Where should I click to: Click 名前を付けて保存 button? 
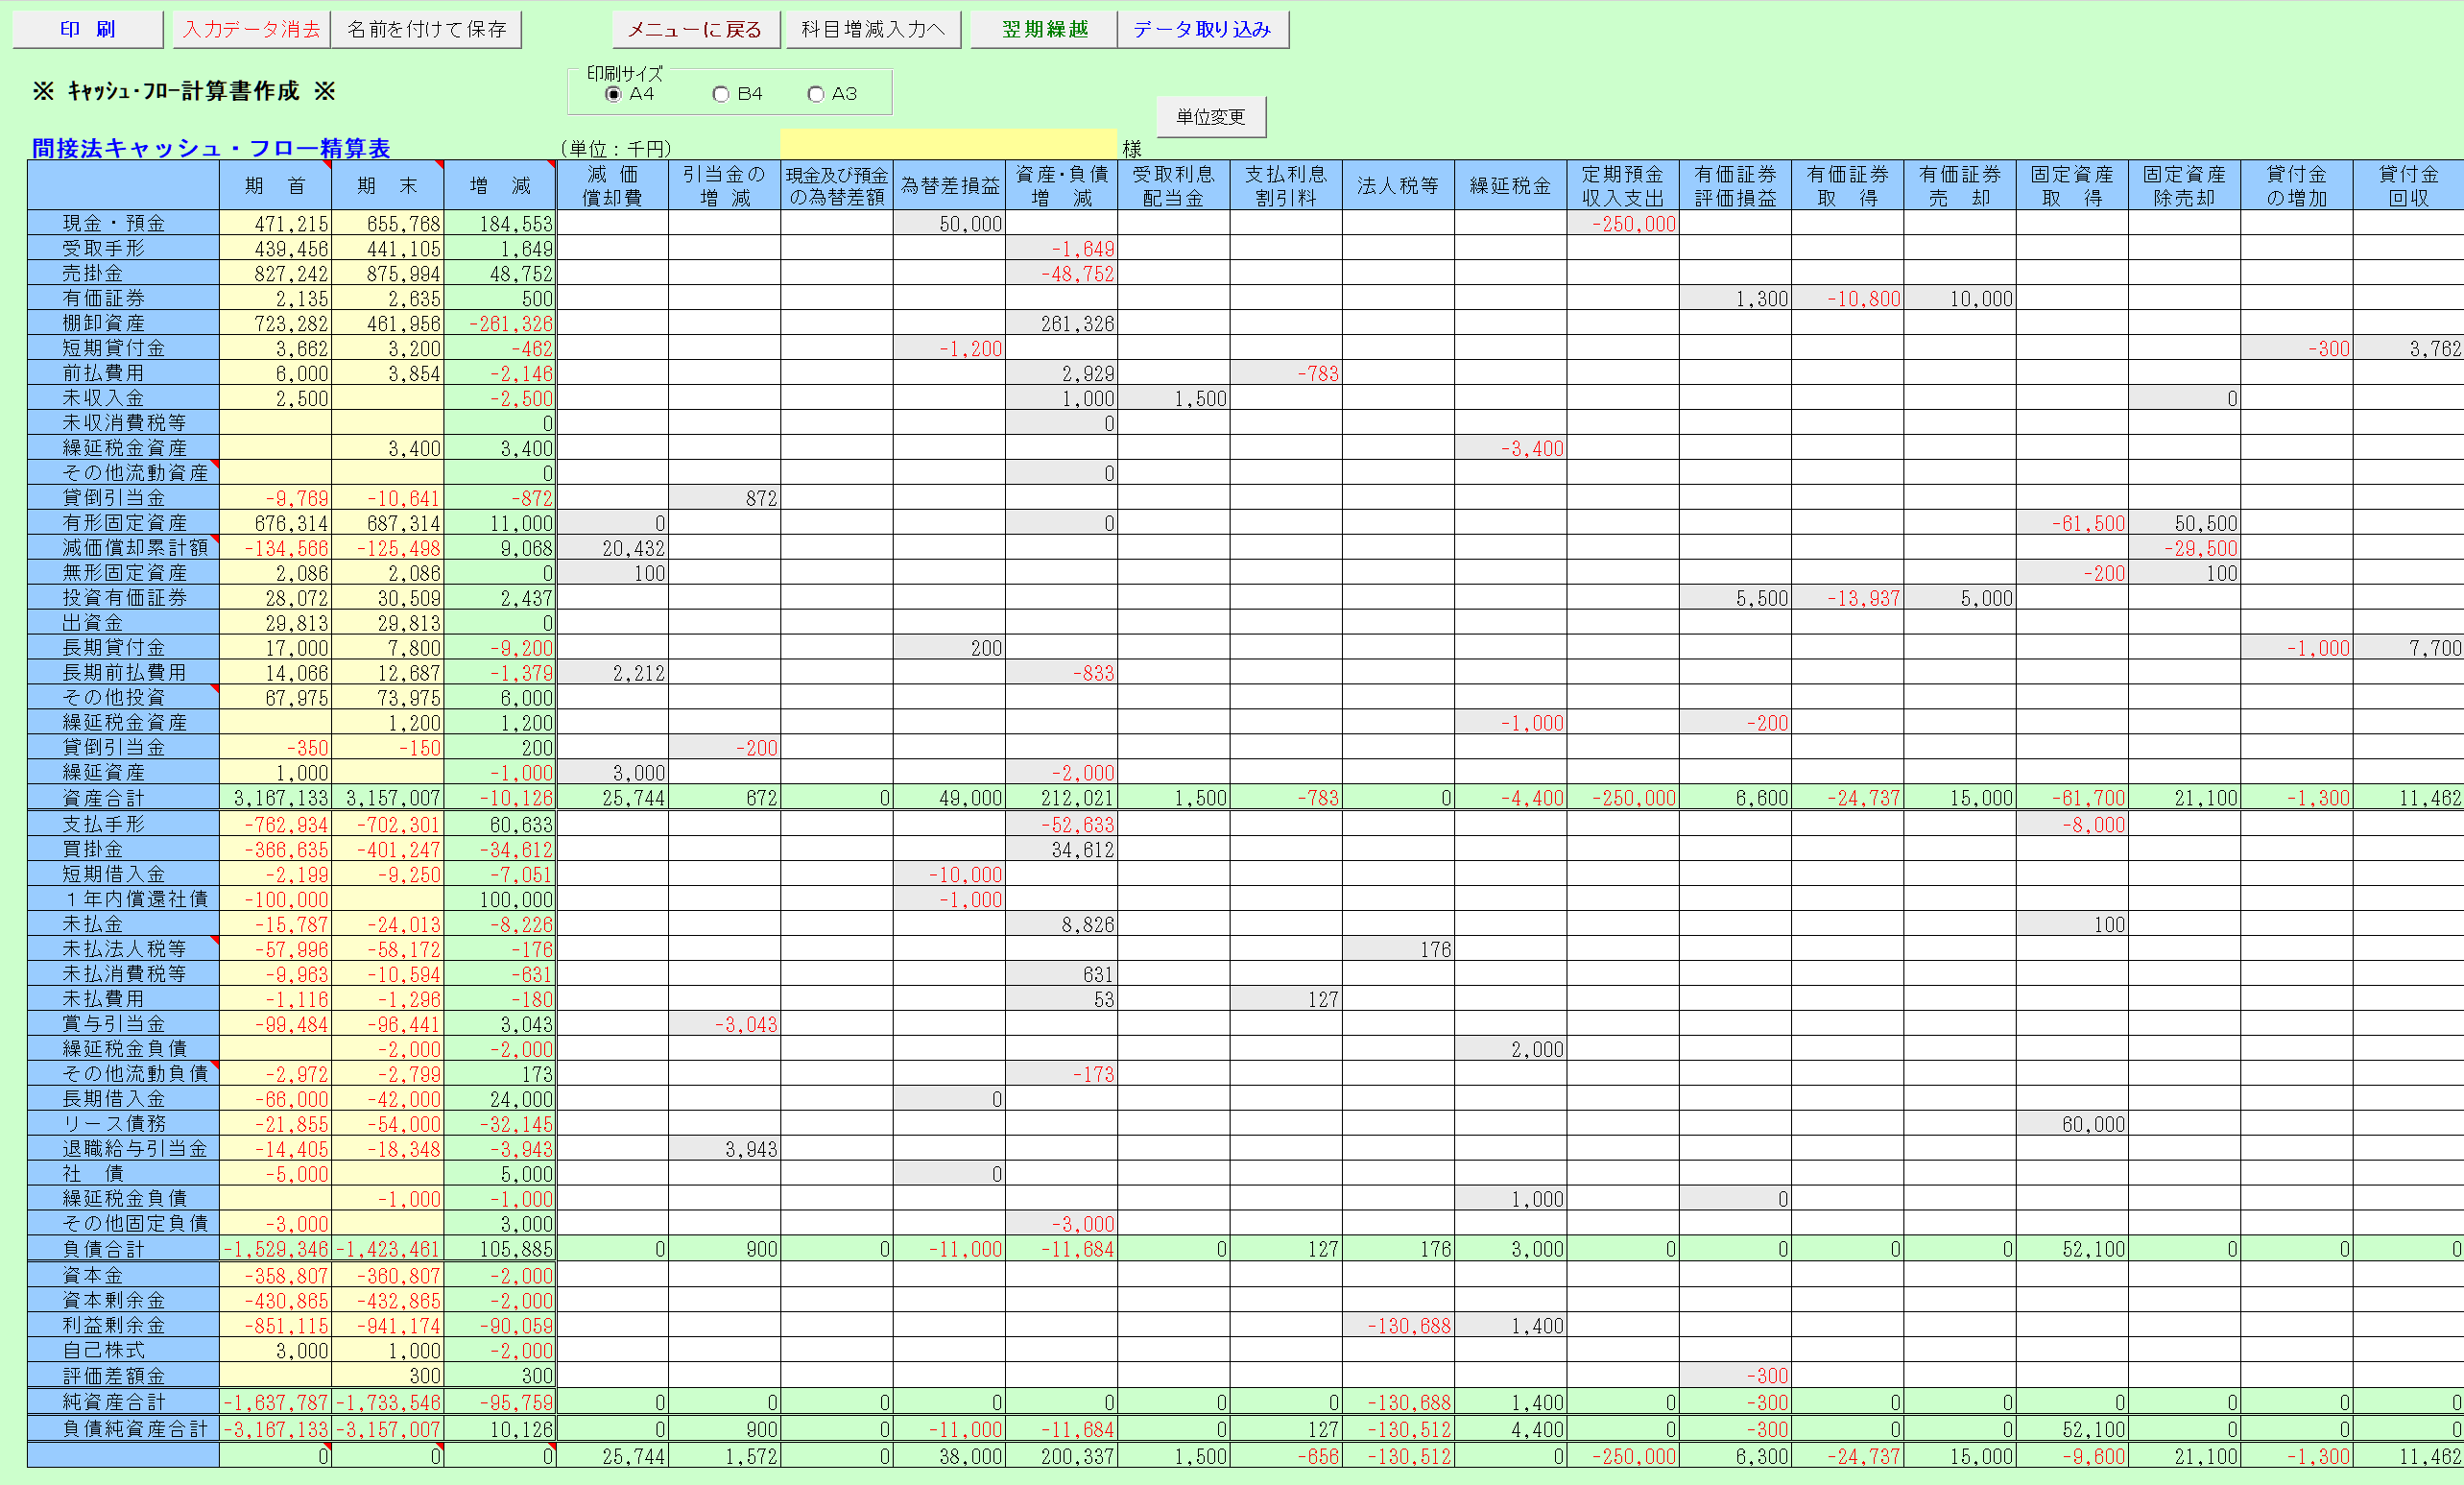pos(426,29)
